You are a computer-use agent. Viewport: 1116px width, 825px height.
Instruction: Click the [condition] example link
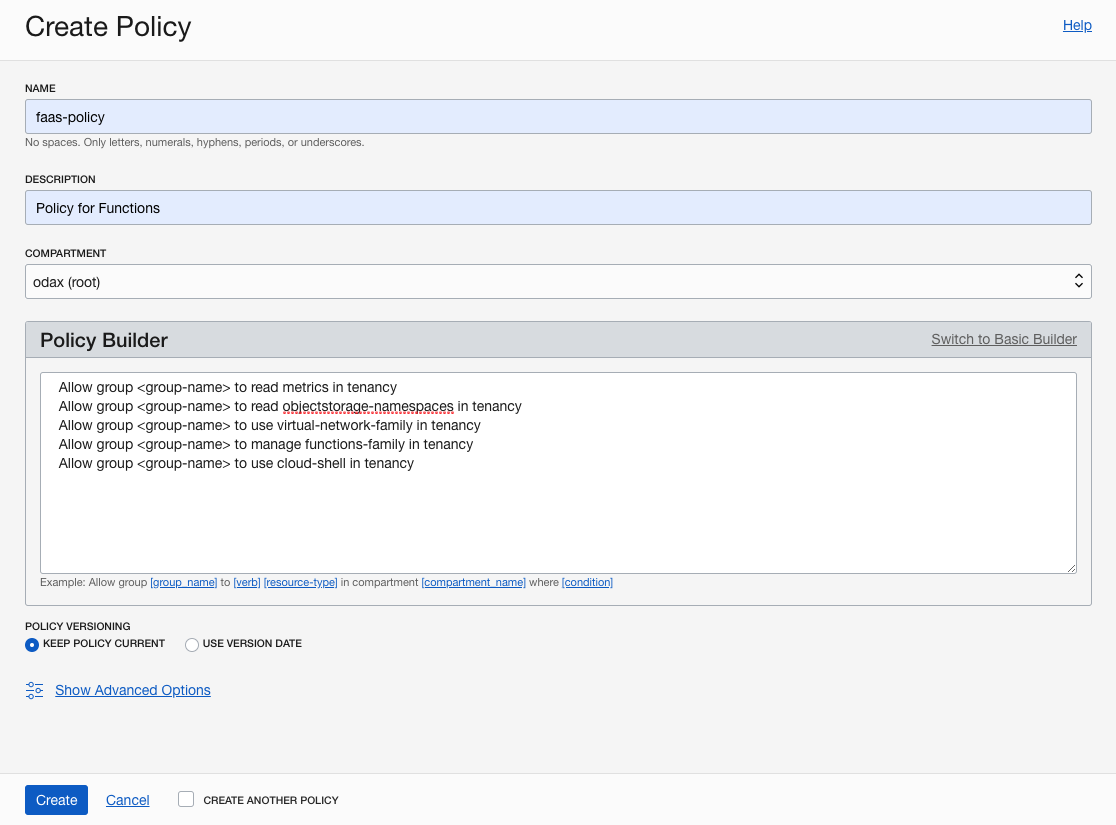pyautogui.click(x=587, y=582)
